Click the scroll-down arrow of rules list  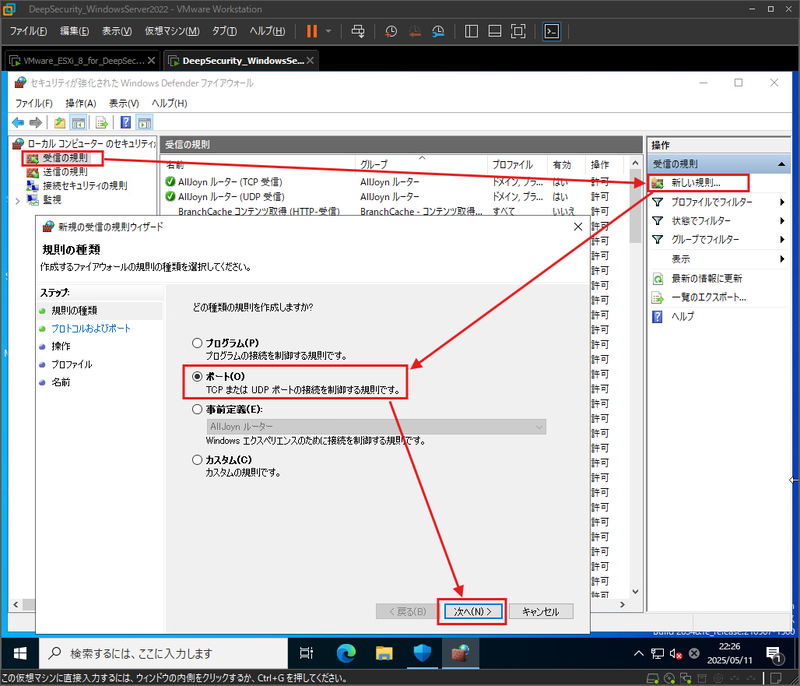(x=635, y=592)
